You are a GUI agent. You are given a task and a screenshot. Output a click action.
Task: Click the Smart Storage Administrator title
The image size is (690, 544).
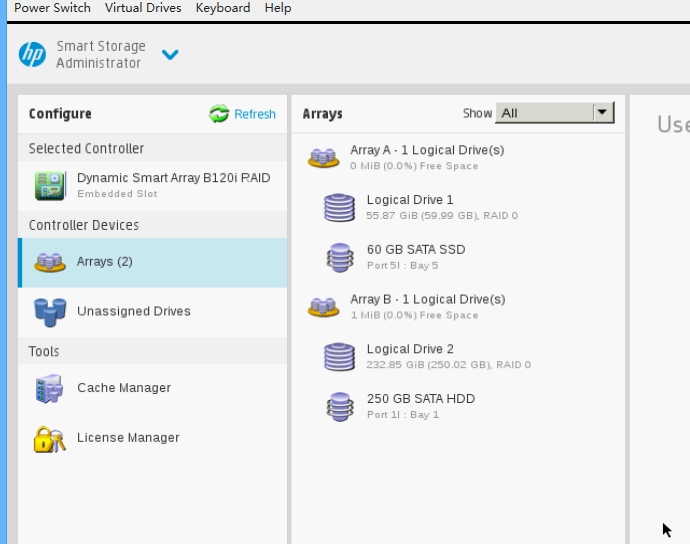pyautogui.click(x=101, y=55)
